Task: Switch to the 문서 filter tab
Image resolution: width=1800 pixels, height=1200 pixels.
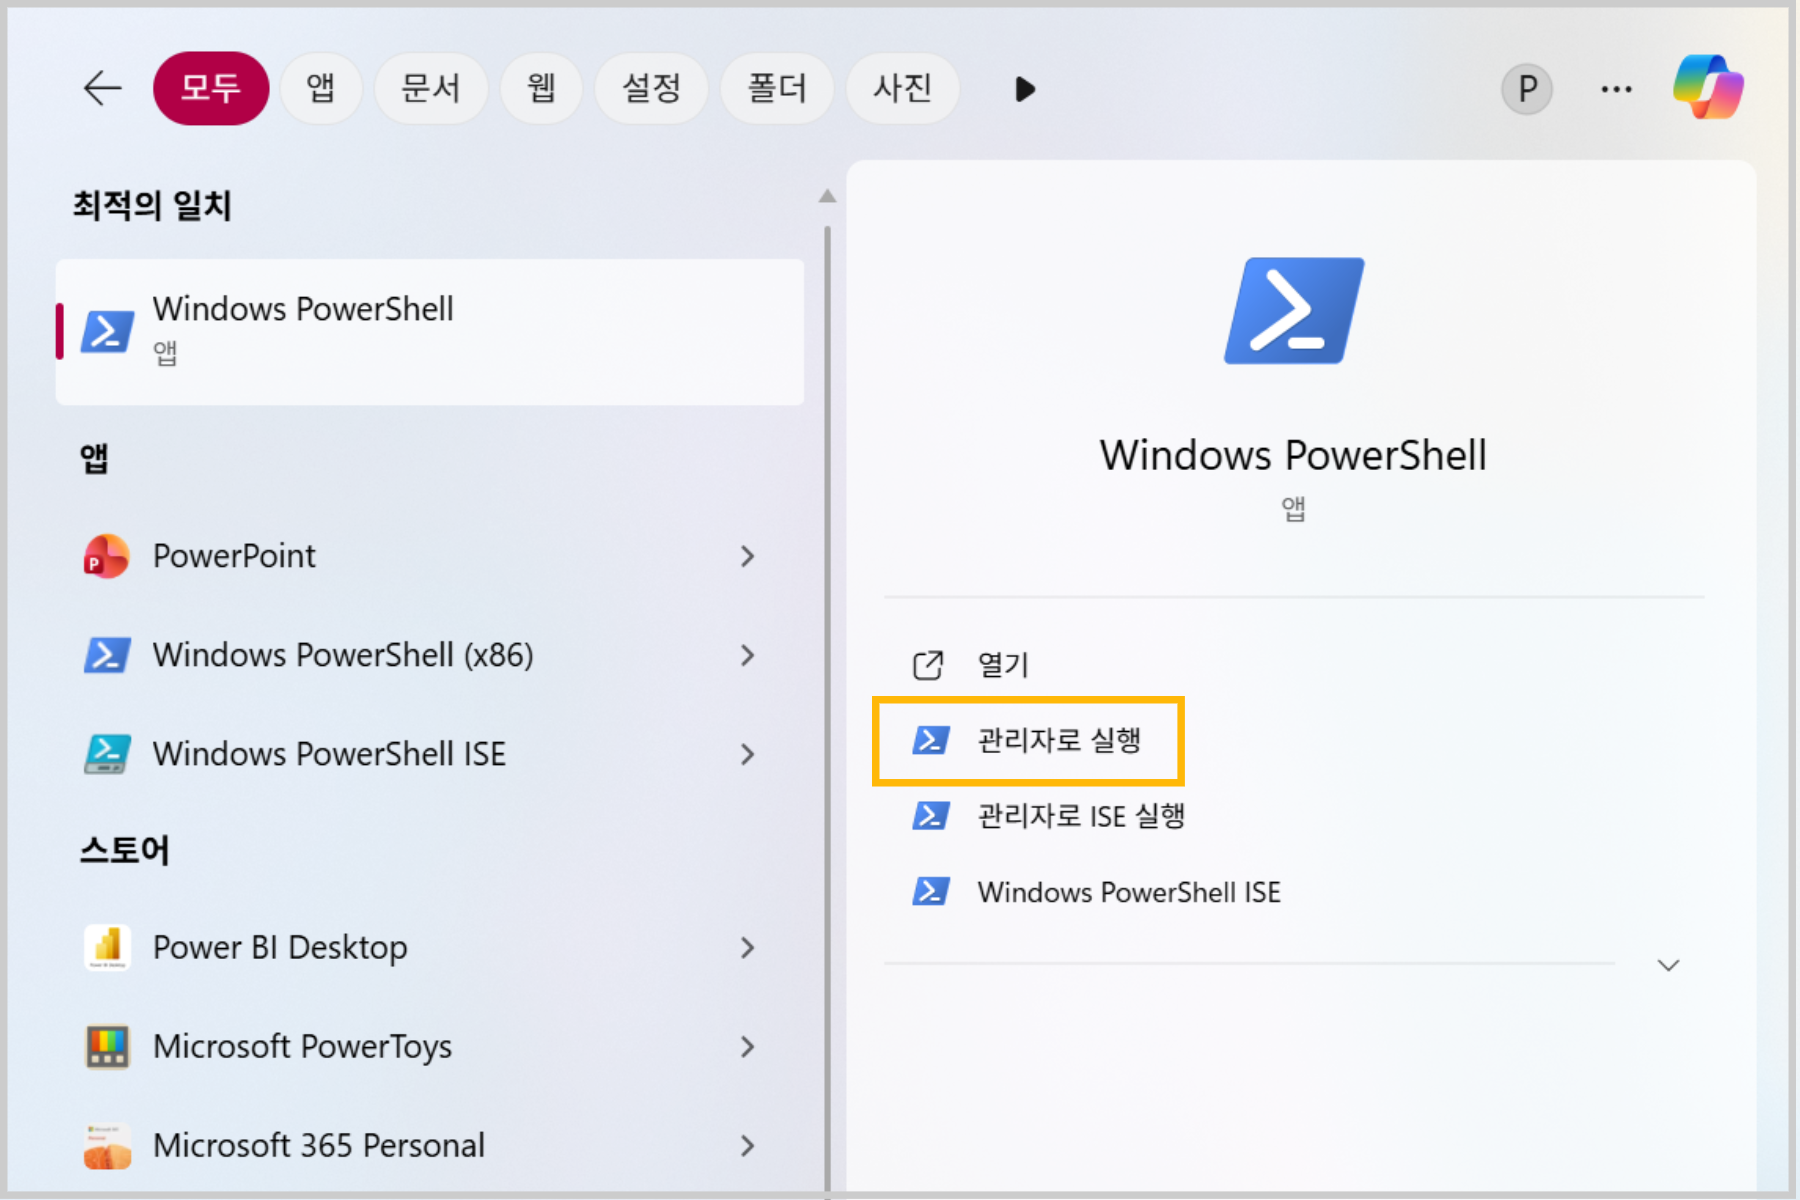Action: (431, 88)
